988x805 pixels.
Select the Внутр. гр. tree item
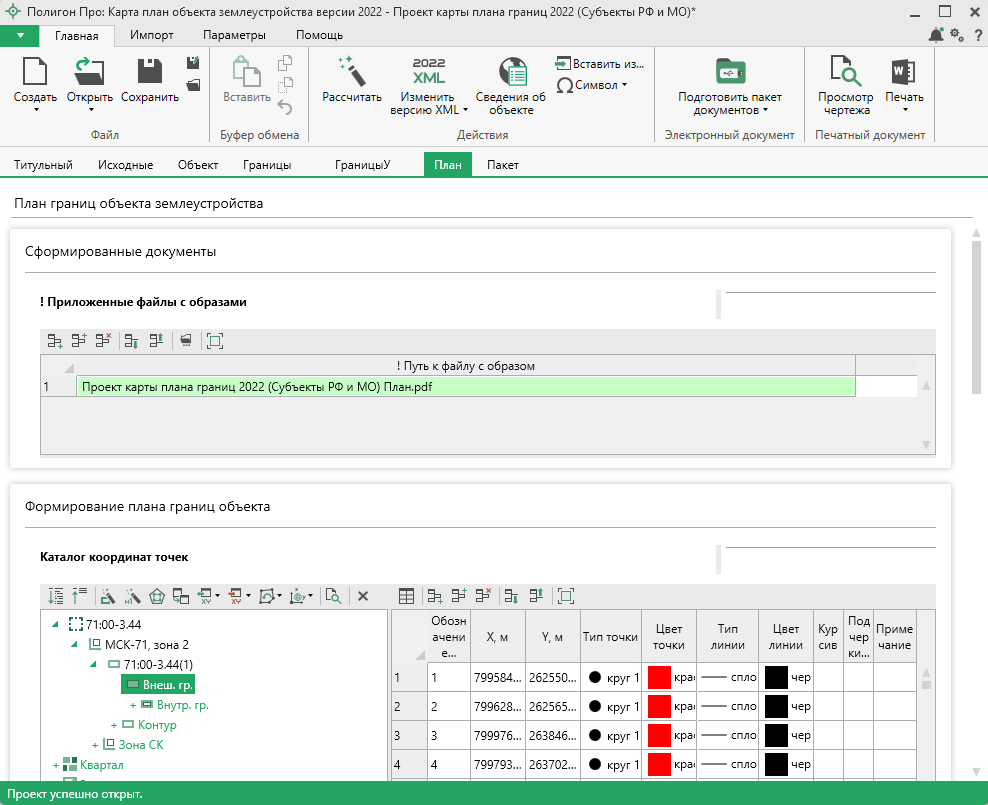[182, 705]
